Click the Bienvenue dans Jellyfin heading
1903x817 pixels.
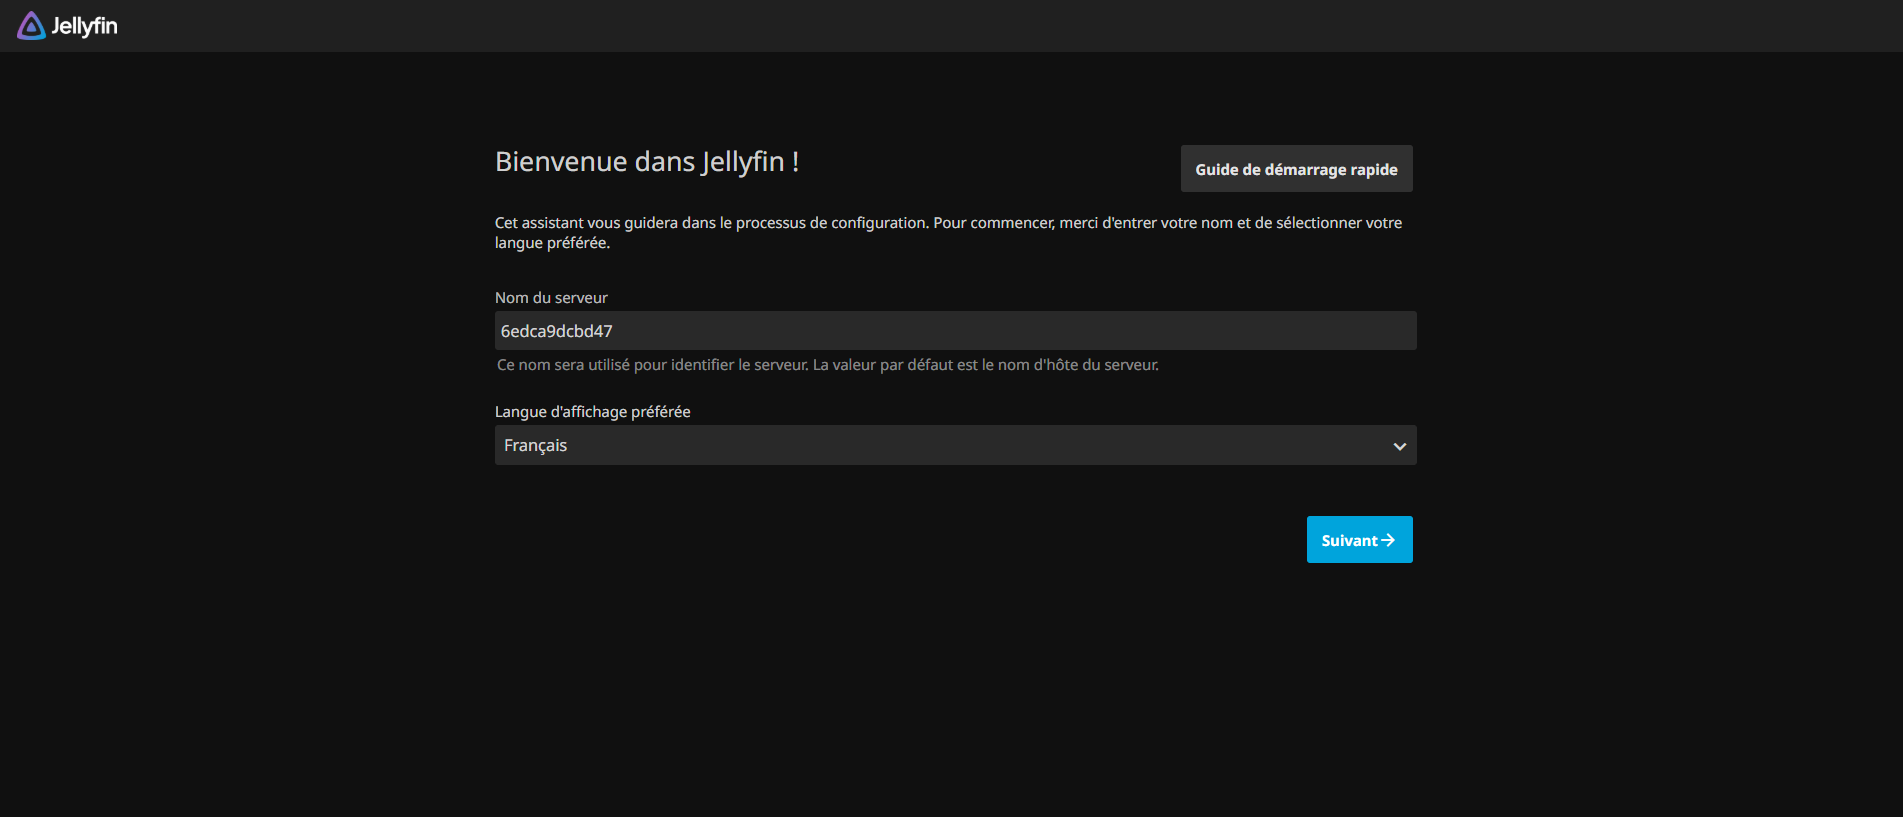click(x=647, y=162)
